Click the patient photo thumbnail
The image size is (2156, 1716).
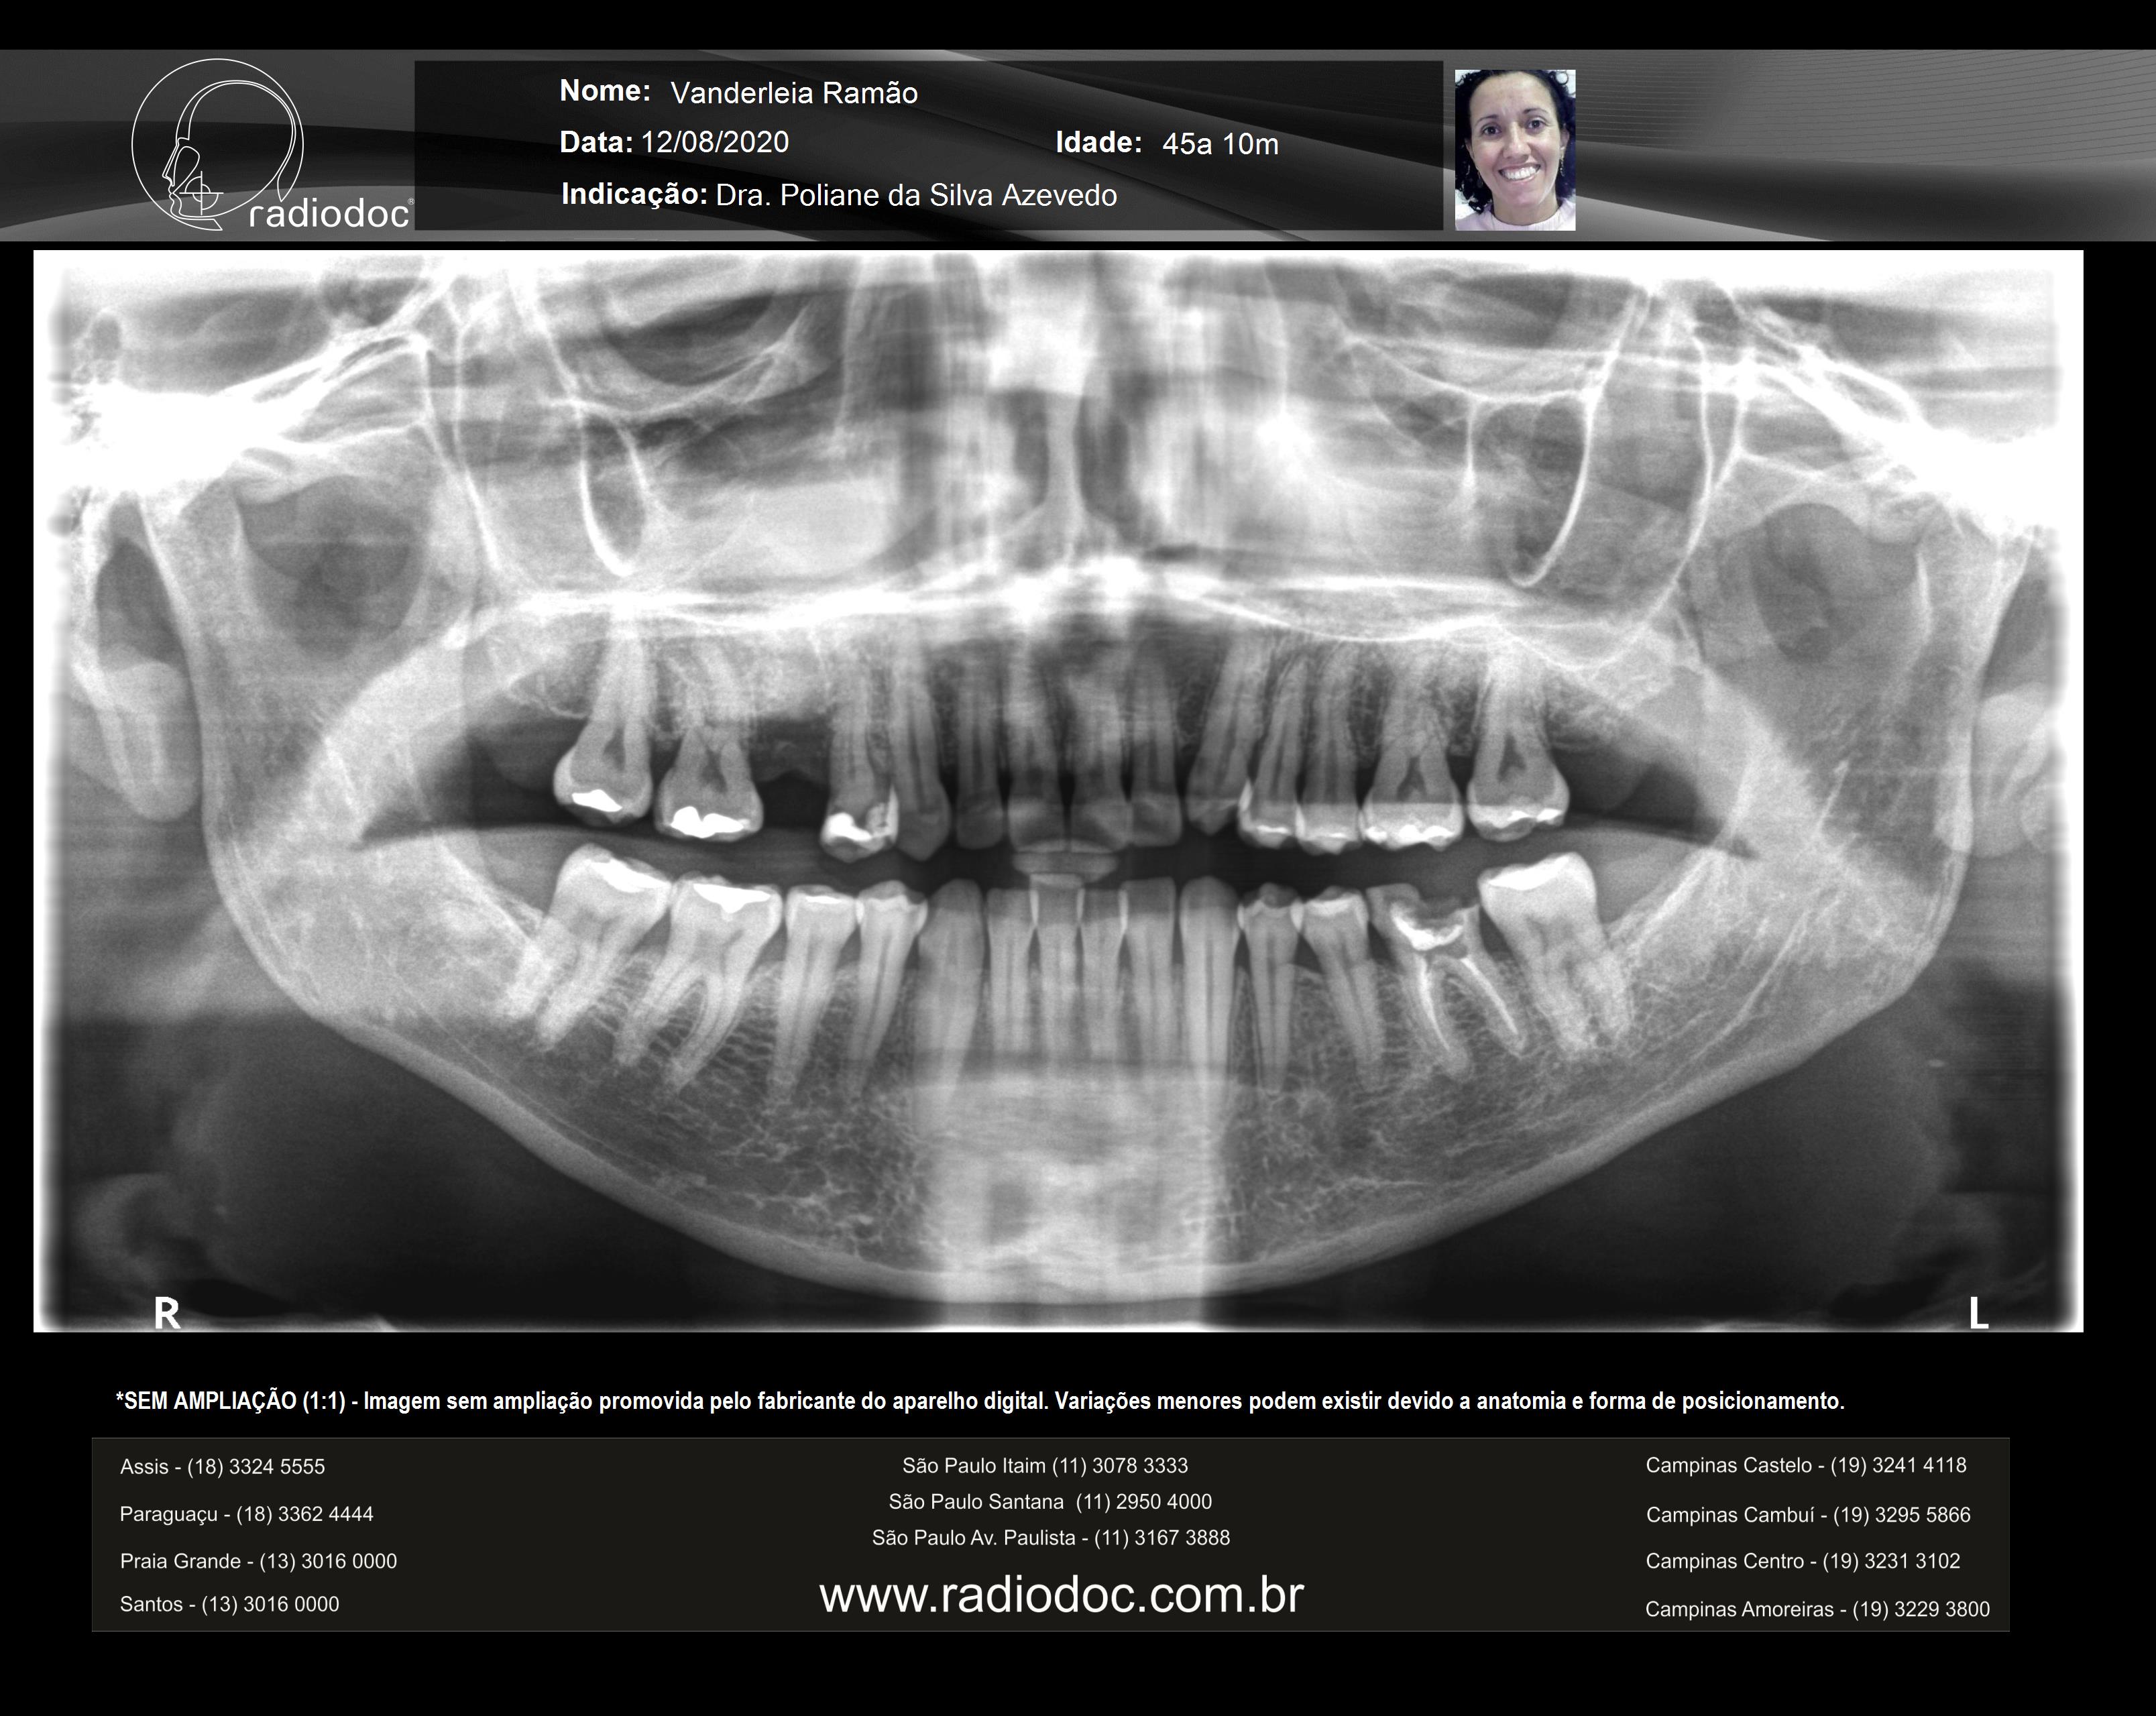(x=1514, y=150)
